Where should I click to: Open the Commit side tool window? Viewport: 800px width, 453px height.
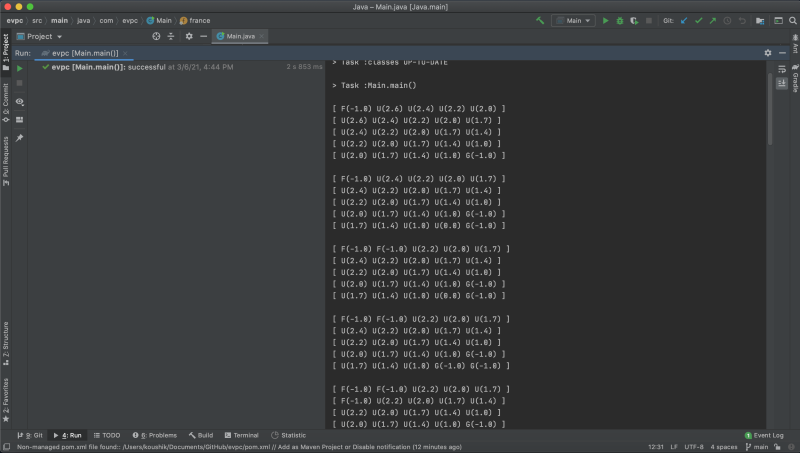pos(6,103)
